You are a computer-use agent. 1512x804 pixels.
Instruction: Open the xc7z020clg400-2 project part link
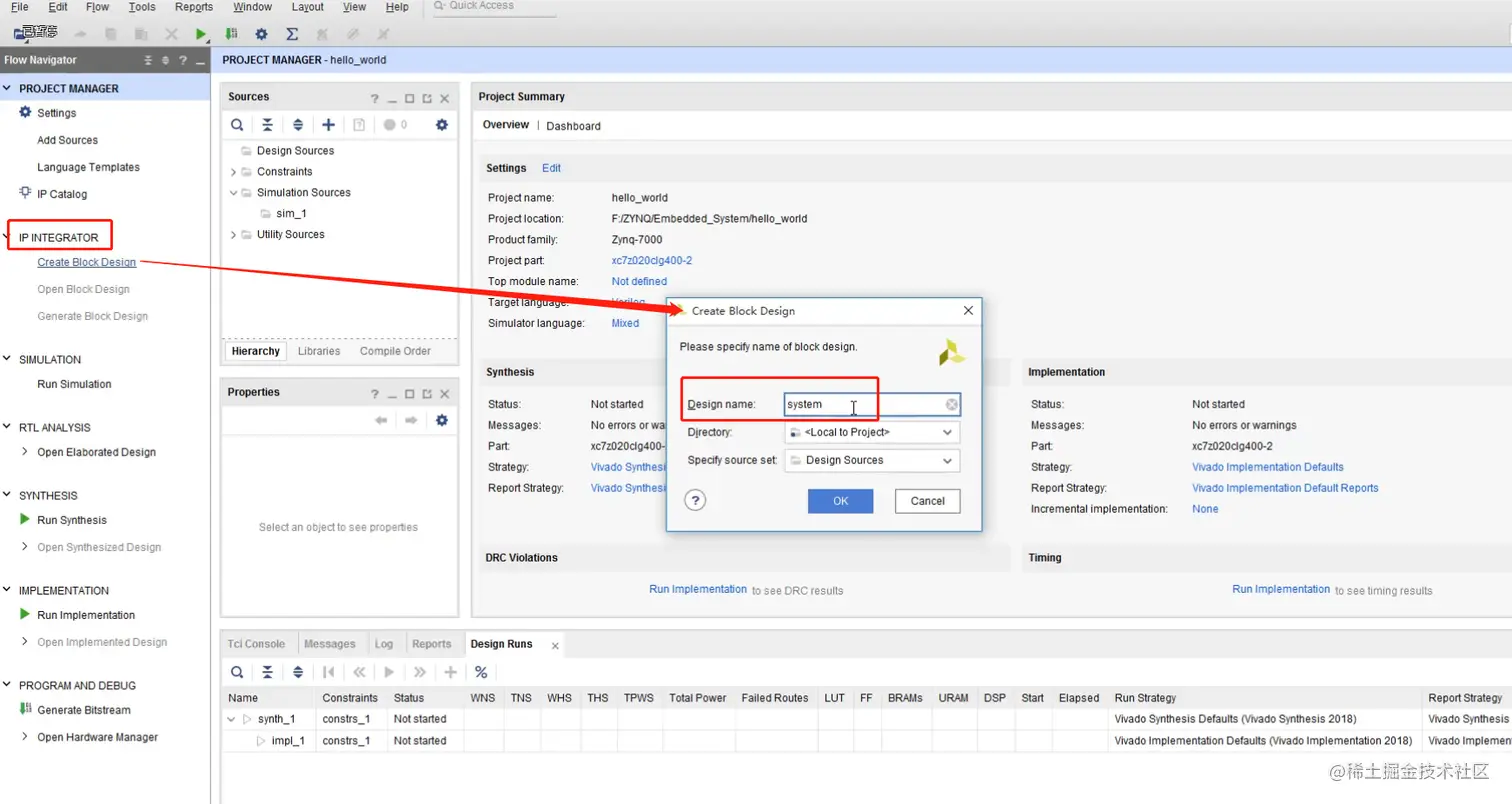tap(652, 260)
